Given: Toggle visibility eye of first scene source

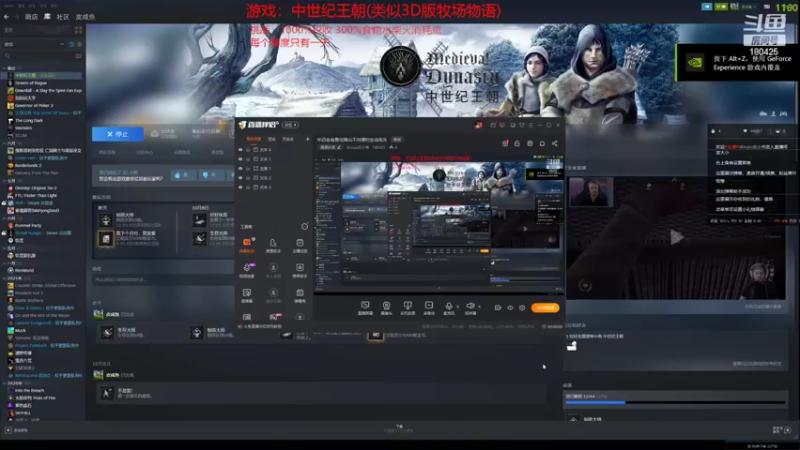Looking at the screenshot, I should 240,150.
